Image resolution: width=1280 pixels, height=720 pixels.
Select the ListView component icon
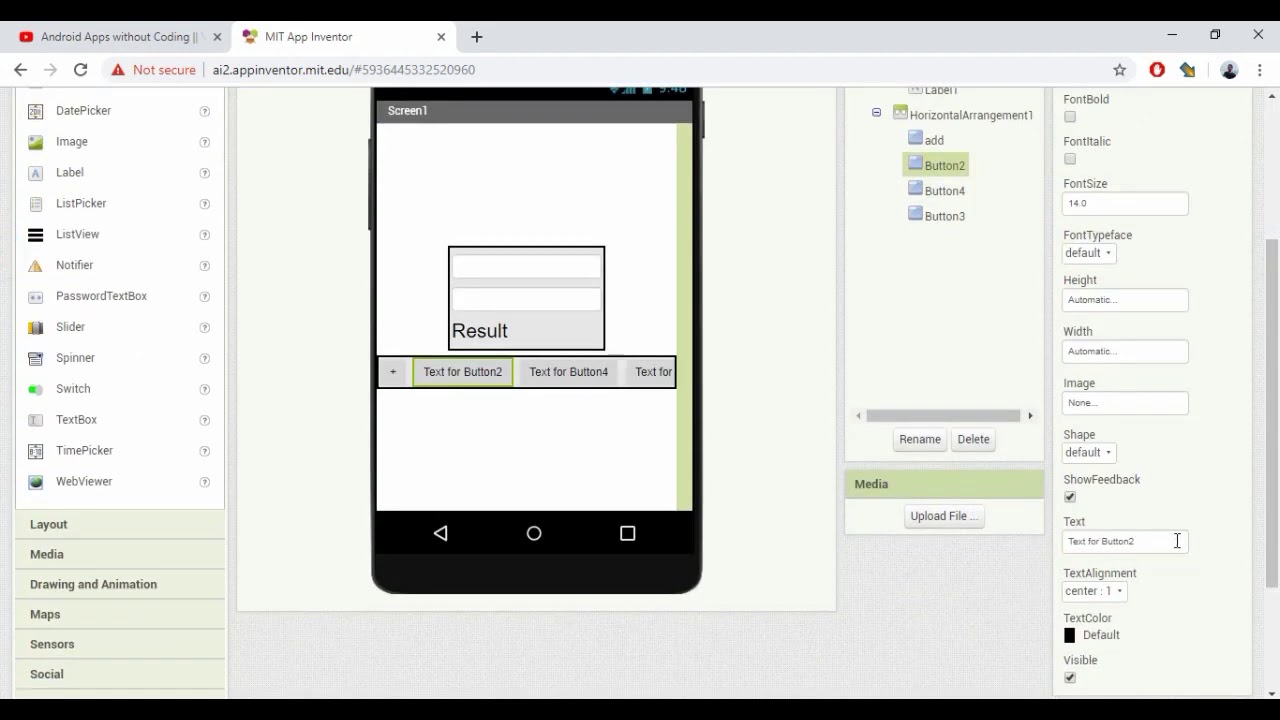tap(36, 235)
